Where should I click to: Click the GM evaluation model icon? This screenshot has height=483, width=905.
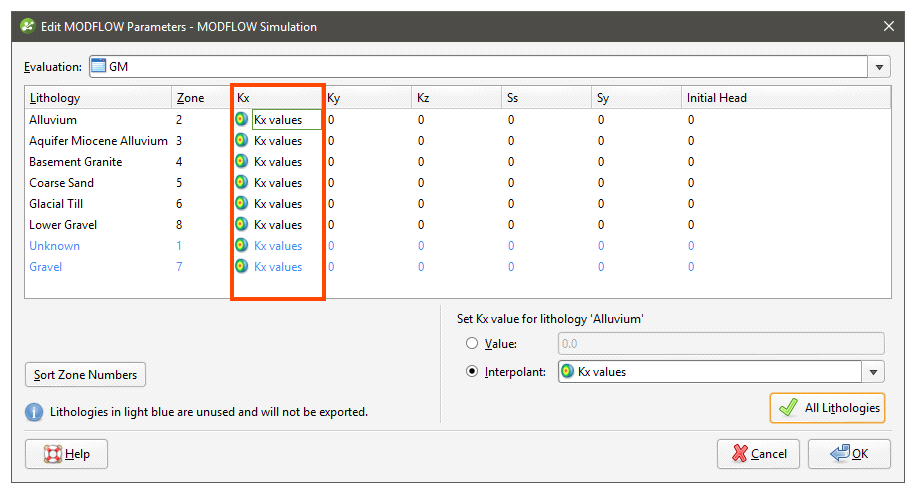[99, 66]
